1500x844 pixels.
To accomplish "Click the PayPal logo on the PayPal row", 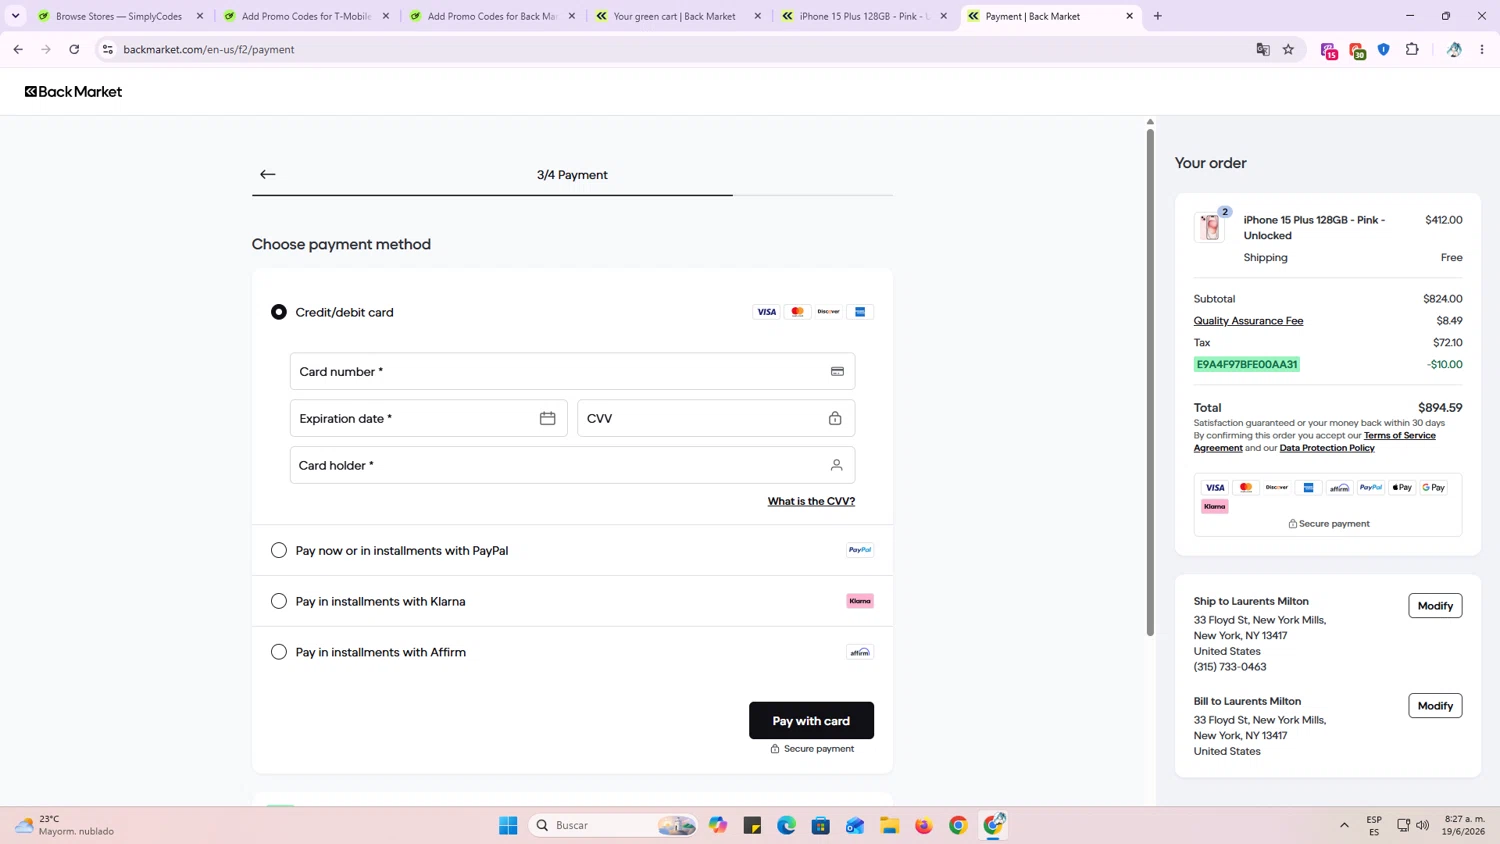I will coord(860,550).
